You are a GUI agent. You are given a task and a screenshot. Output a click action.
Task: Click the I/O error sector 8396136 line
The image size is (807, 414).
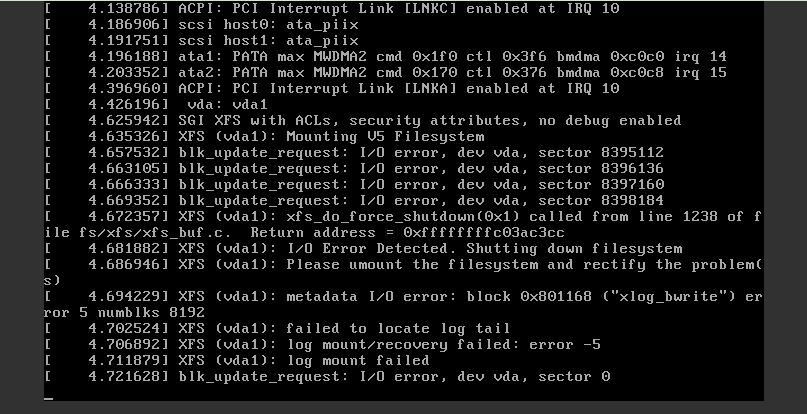354,168
